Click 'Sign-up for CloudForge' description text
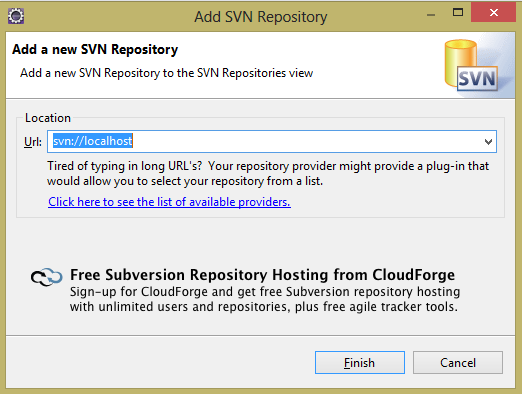 pos(265,299)
